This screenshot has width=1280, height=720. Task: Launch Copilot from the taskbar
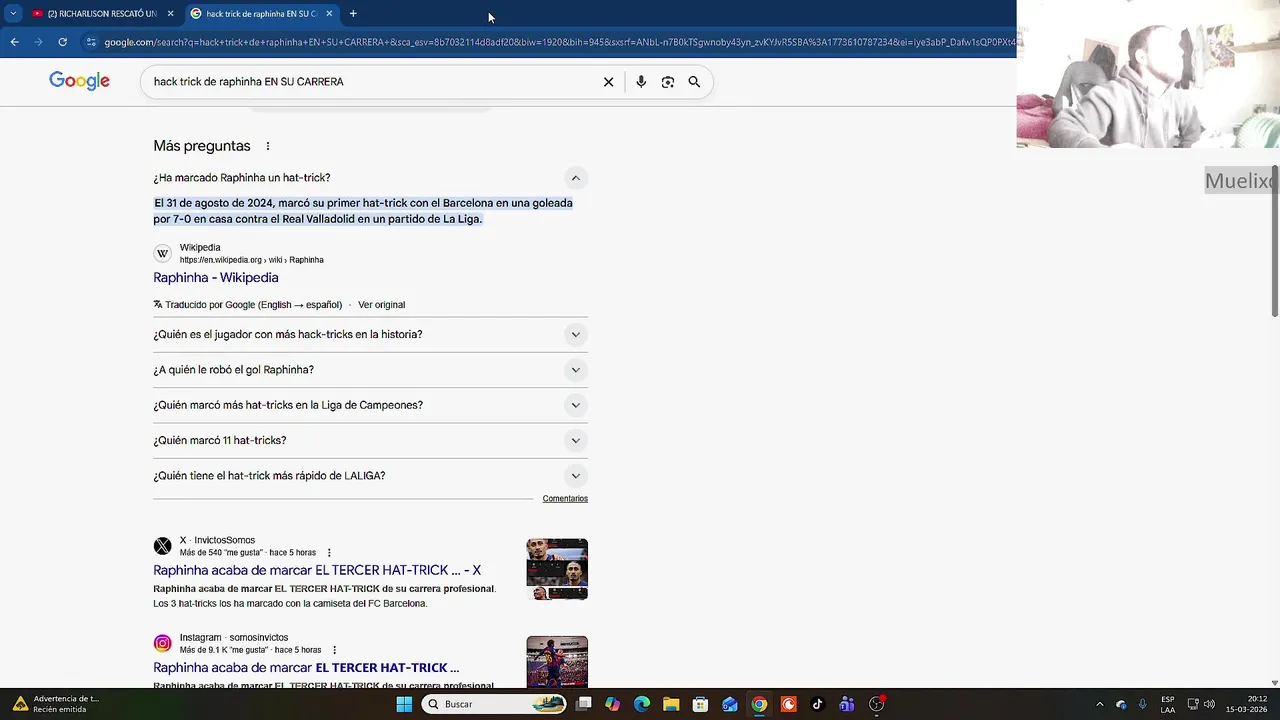pyautogui.click(x=613, y=704)
